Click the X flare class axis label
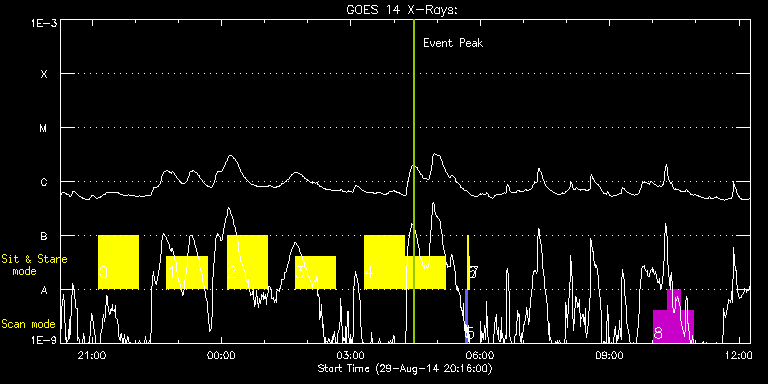The width and height of the screenshot is (768, 384). point(44,74)
